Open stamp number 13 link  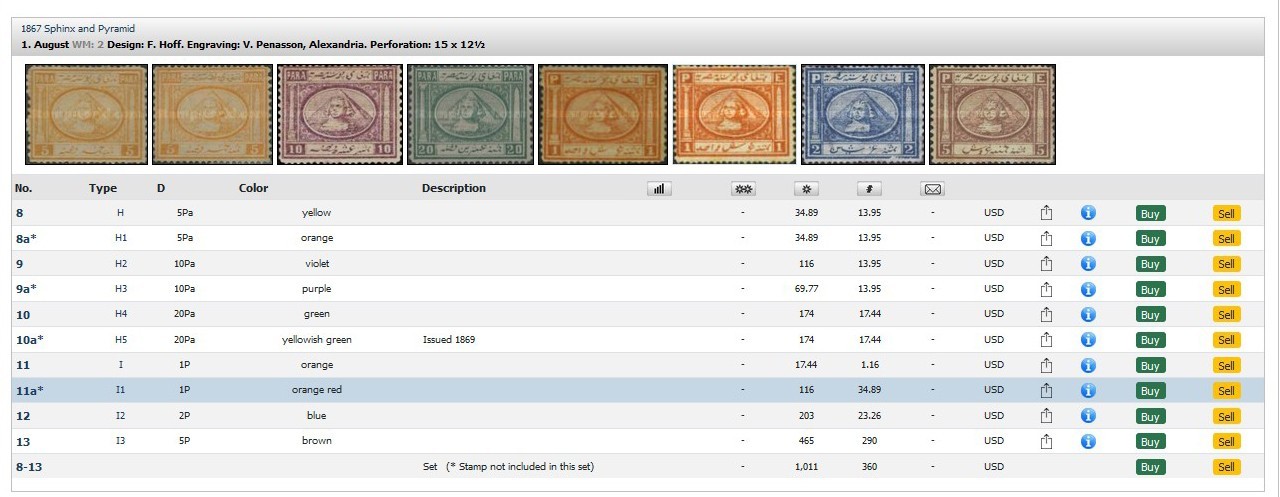(x=23, y=441)
